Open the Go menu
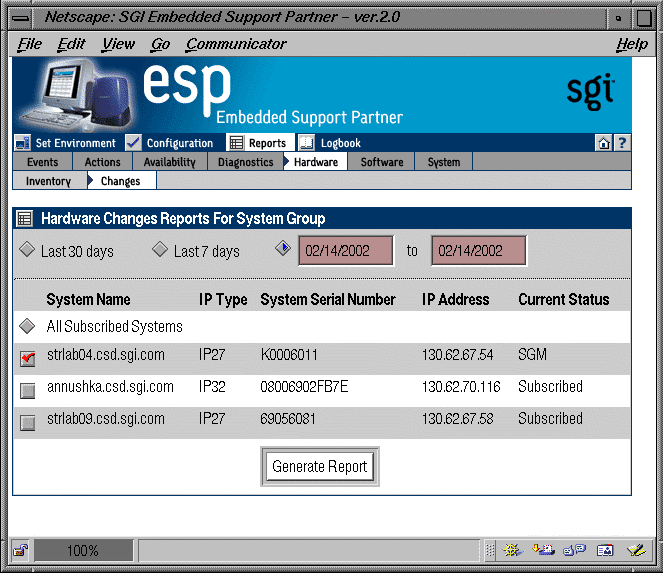 160,44
